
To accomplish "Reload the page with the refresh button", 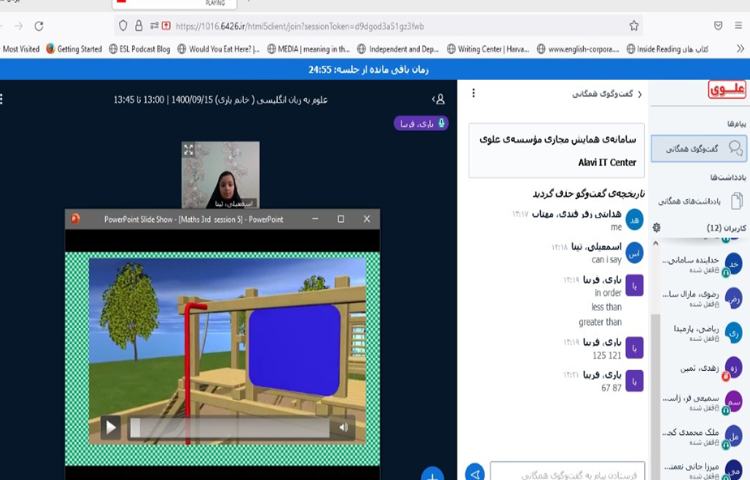I will point(39,26).
